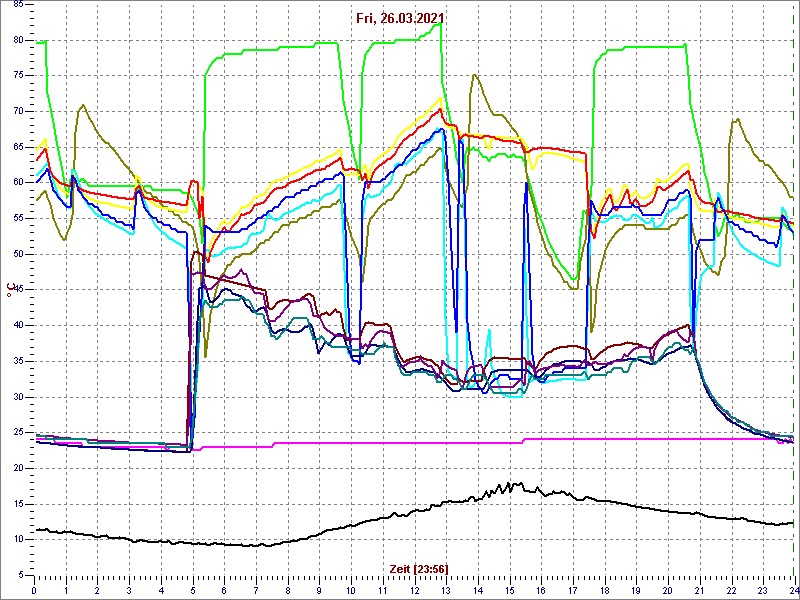This screenshot has height=600, width=800.
Task: Select the 25 value on the temperature axis
Action: (17, 433)
